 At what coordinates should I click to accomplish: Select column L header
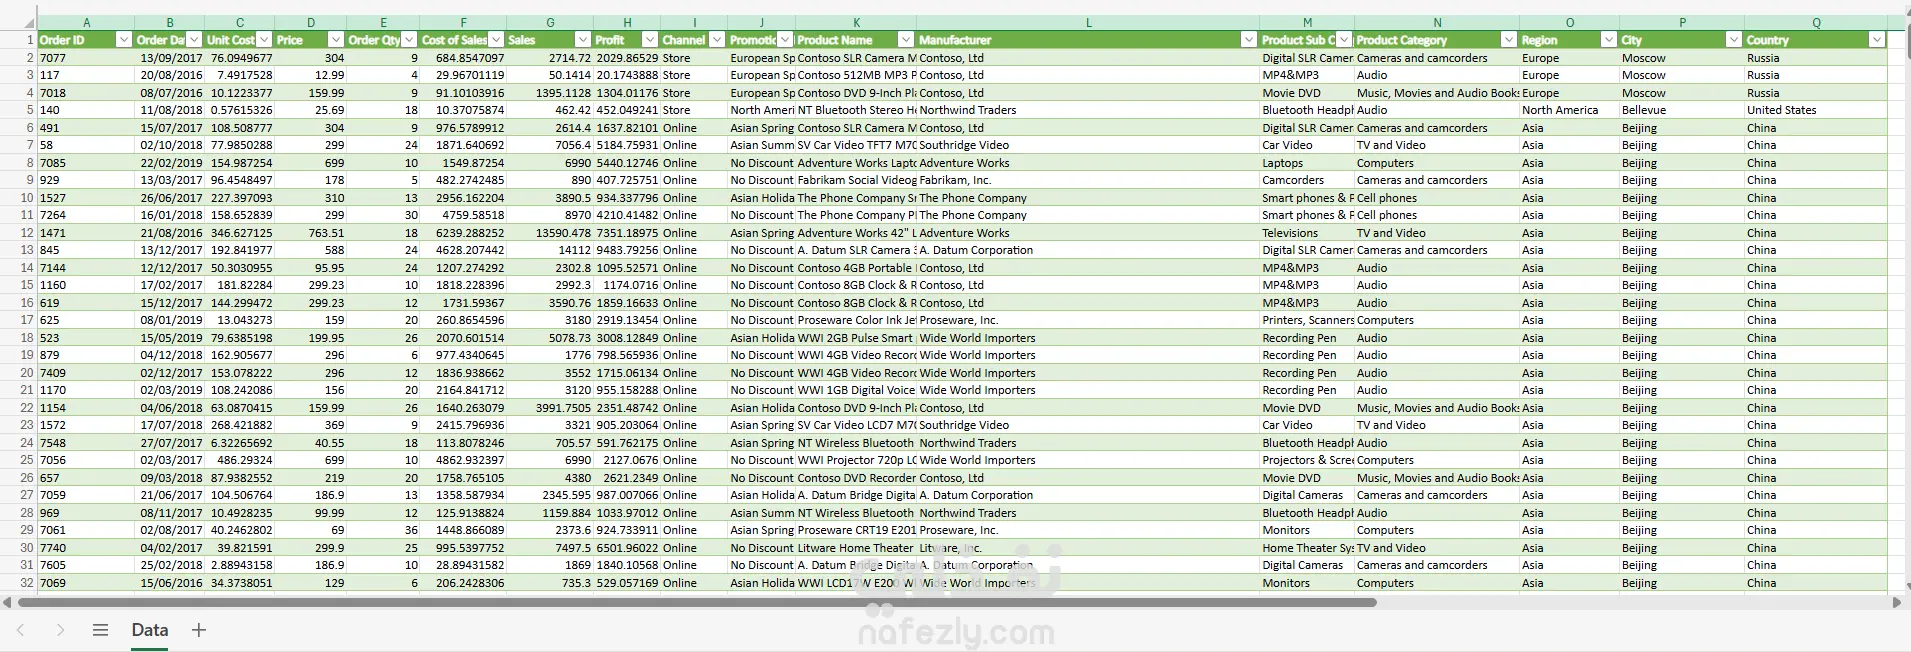(1088, 22)
